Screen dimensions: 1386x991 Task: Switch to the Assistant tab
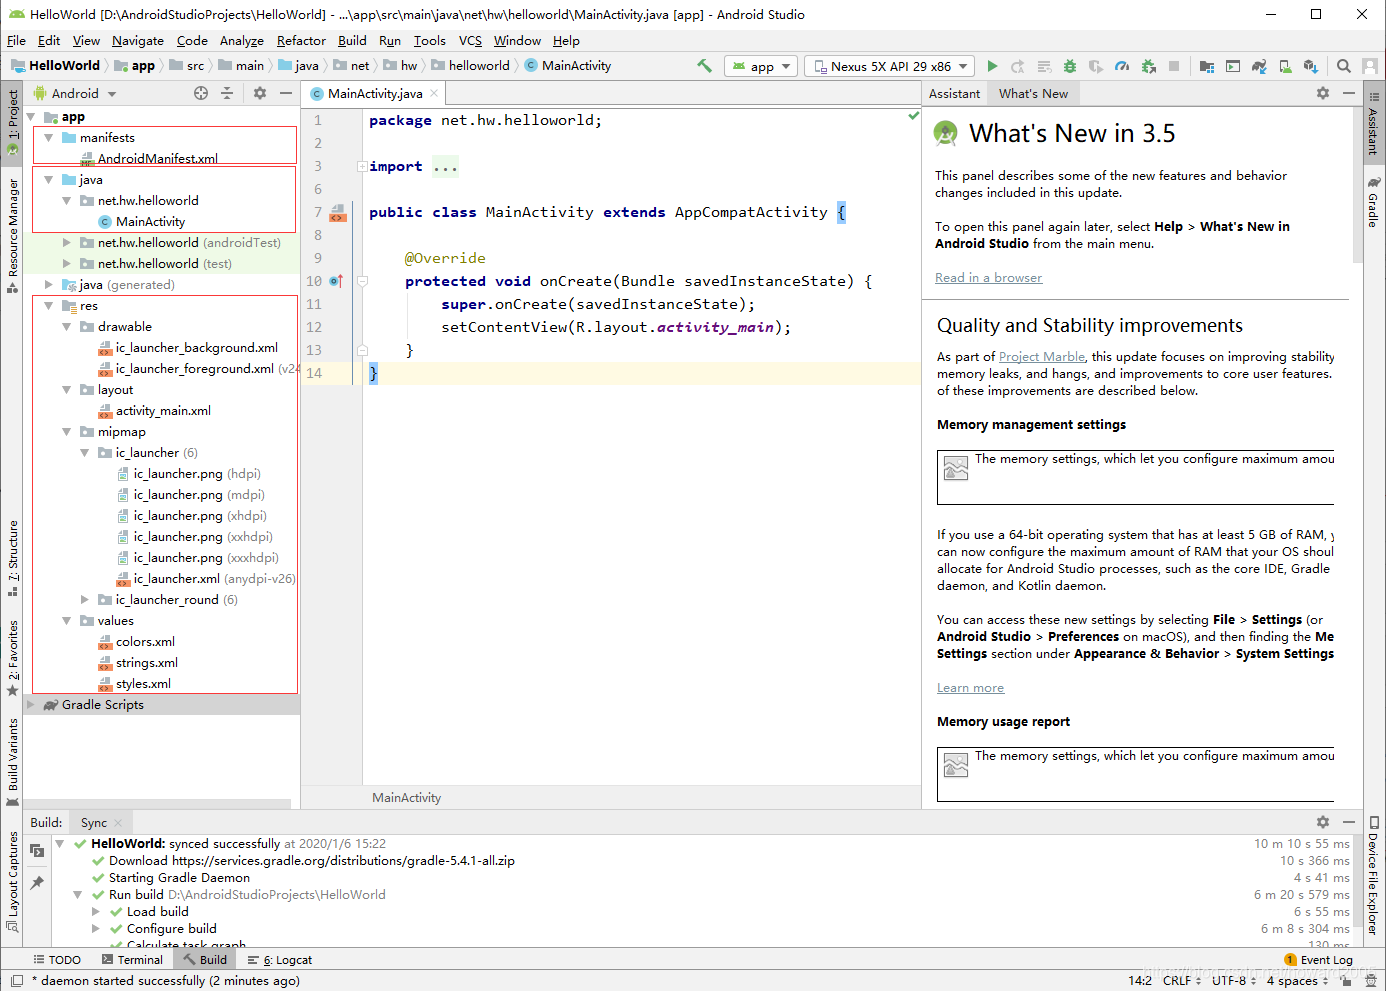[954, 93]
